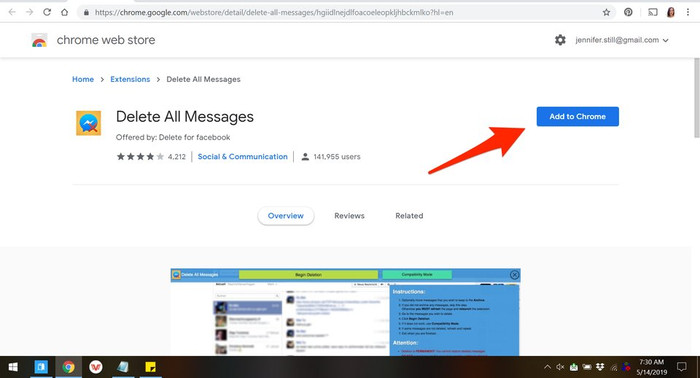This screenshot has height=378, width=700.
Task: Open the Chrome three-dot menu
Action: [688, 12]
